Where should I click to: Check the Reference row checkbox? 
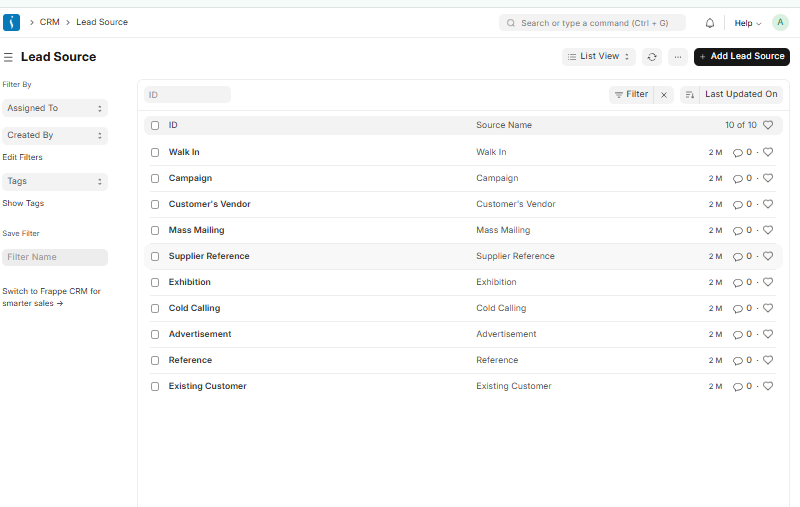(x=155, y=361)
